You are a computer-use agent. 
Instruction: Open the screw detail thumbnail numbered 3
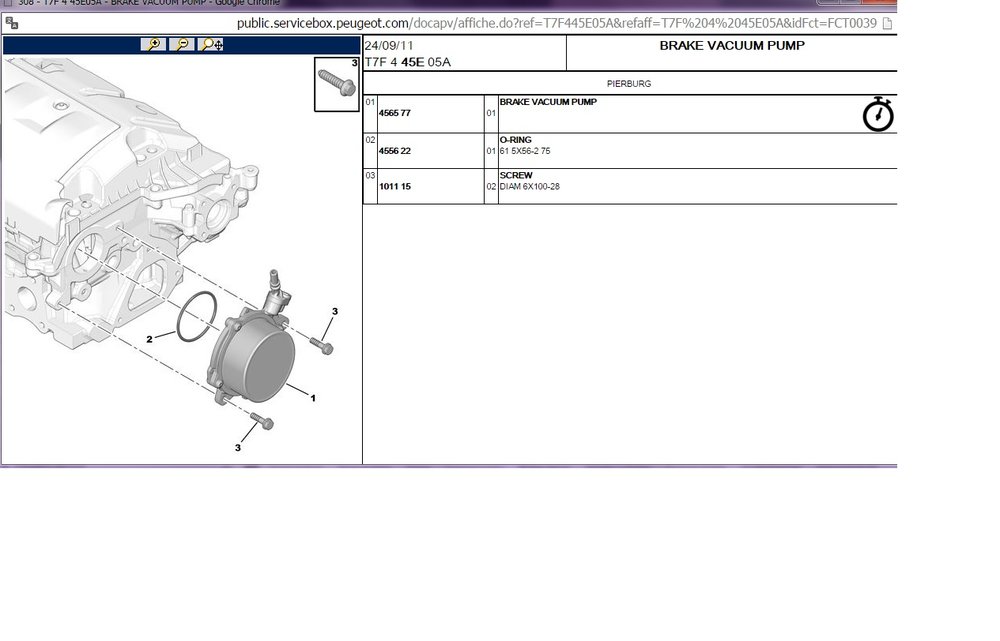tap(337, 84)
